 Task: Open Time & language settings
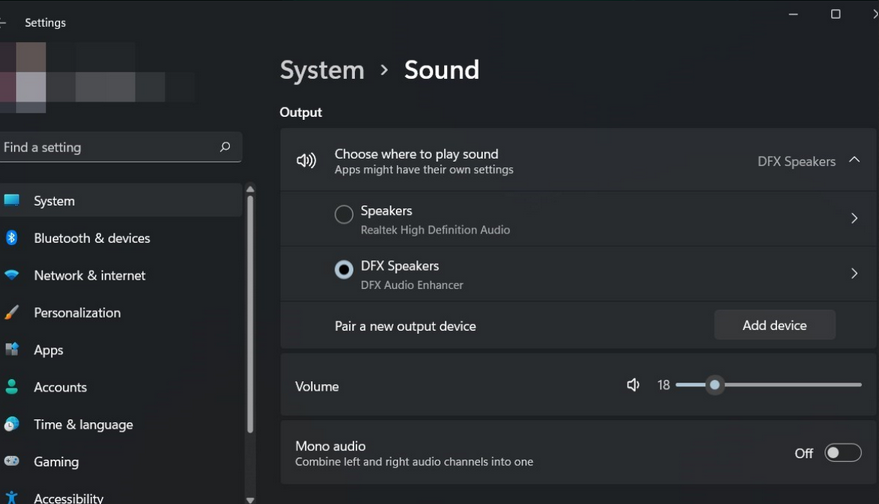(x=121, y=424)
